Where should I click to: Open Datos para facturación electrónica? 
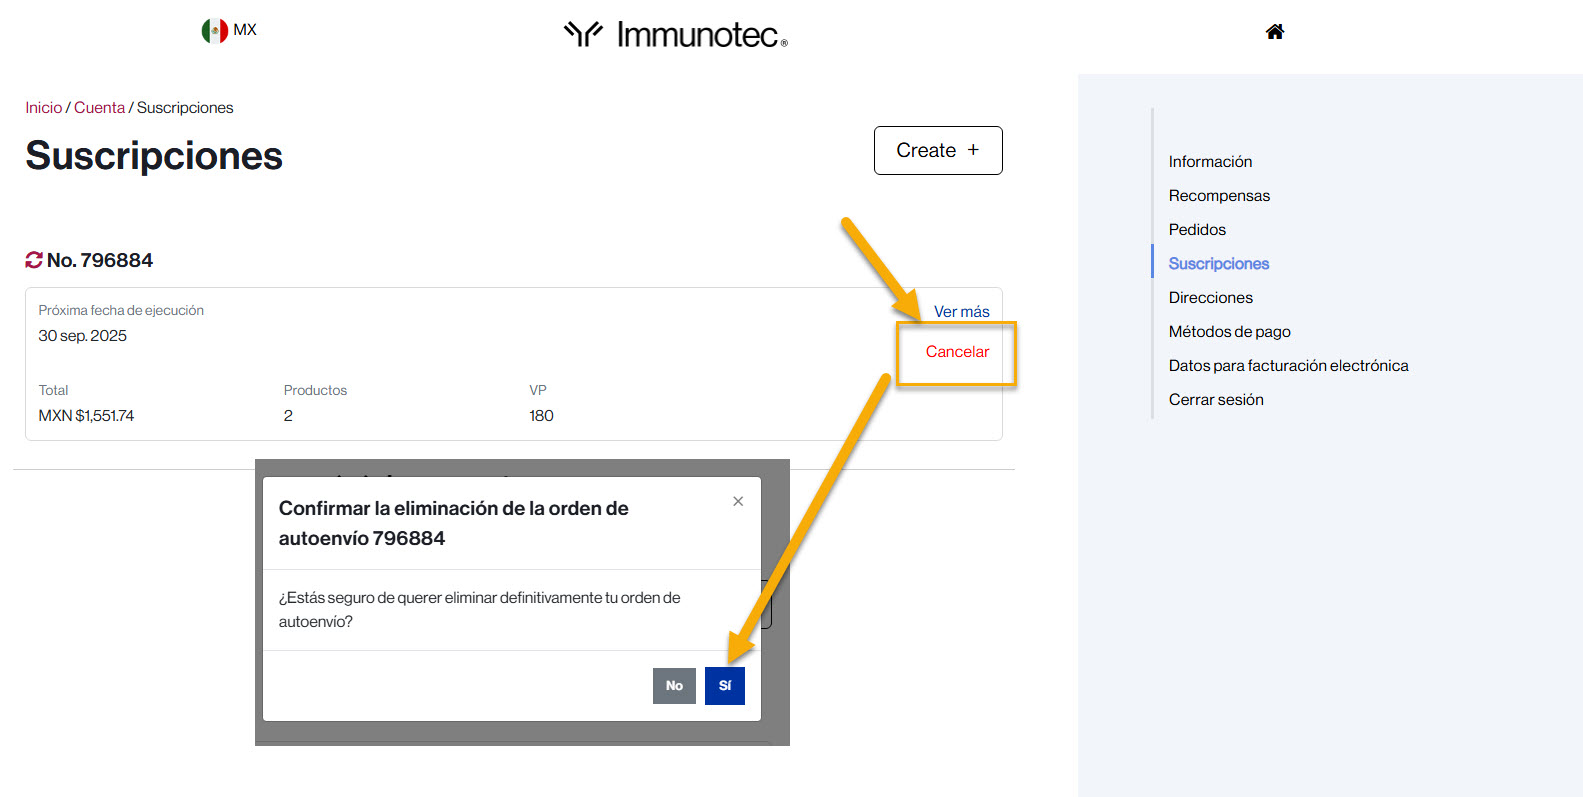tap(1288, 366)
